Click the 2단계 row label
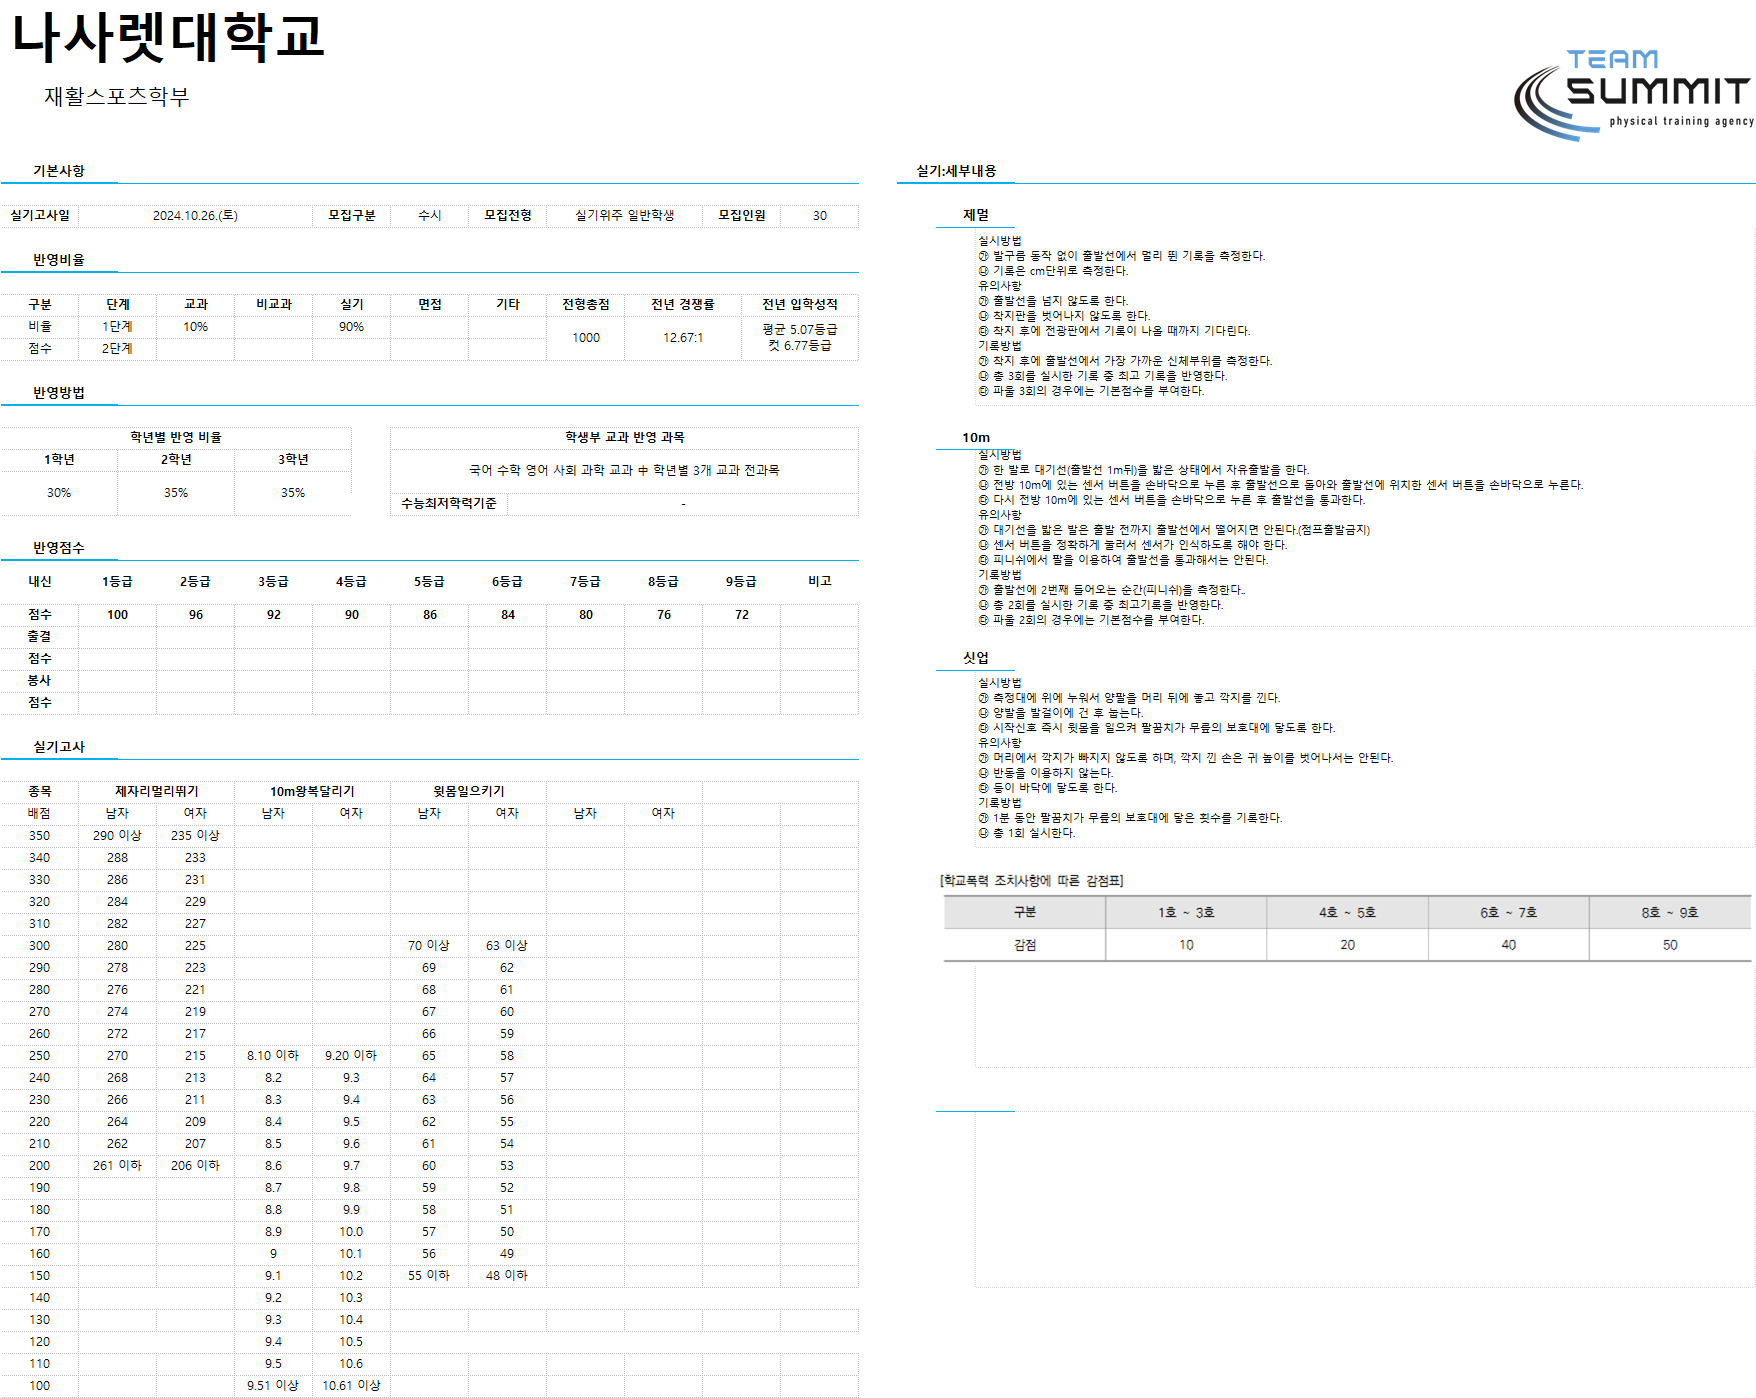1756x1398 pixels. click(x=117, y=349)
